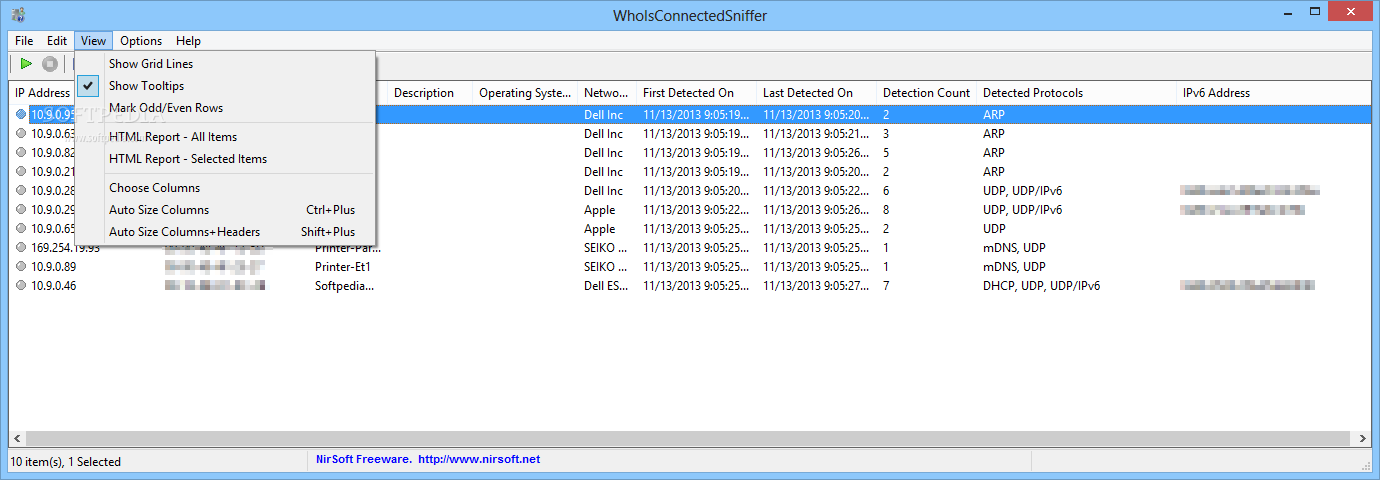This screenshot has width=1380, height=480.
Task: Click detection count 5 cell
Action: (x=886, y=153)
